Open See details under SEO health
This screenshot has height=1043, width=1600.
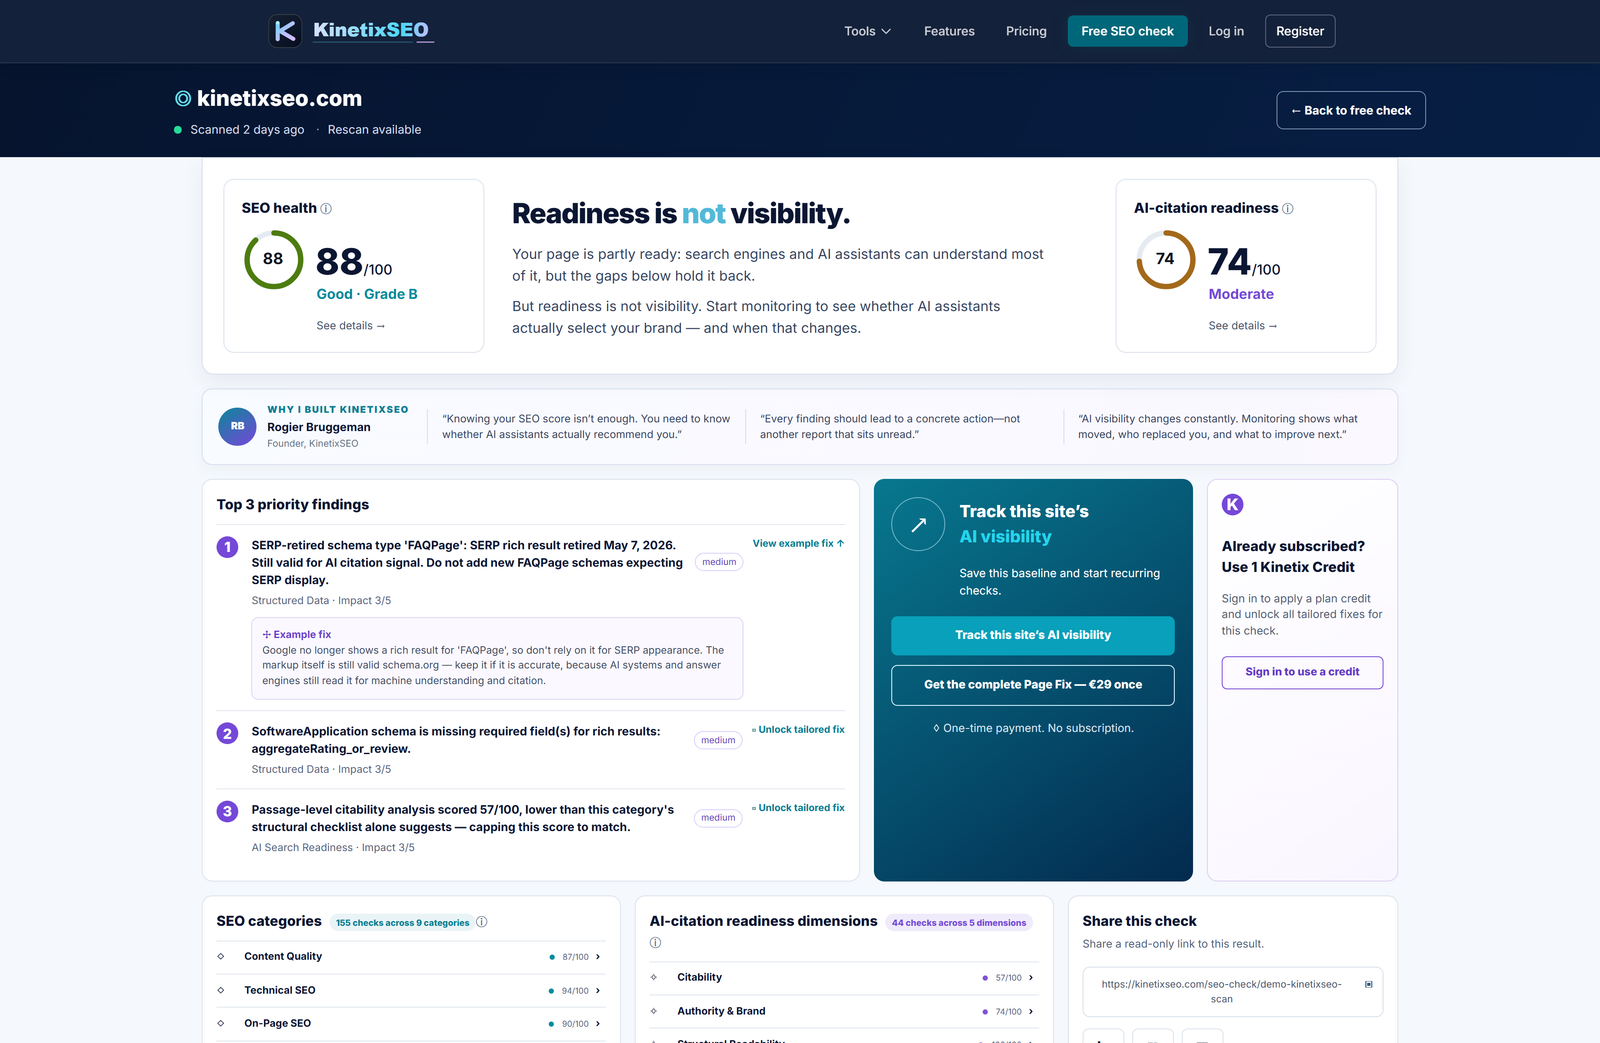pyautogui.click(x=351, y=326)
